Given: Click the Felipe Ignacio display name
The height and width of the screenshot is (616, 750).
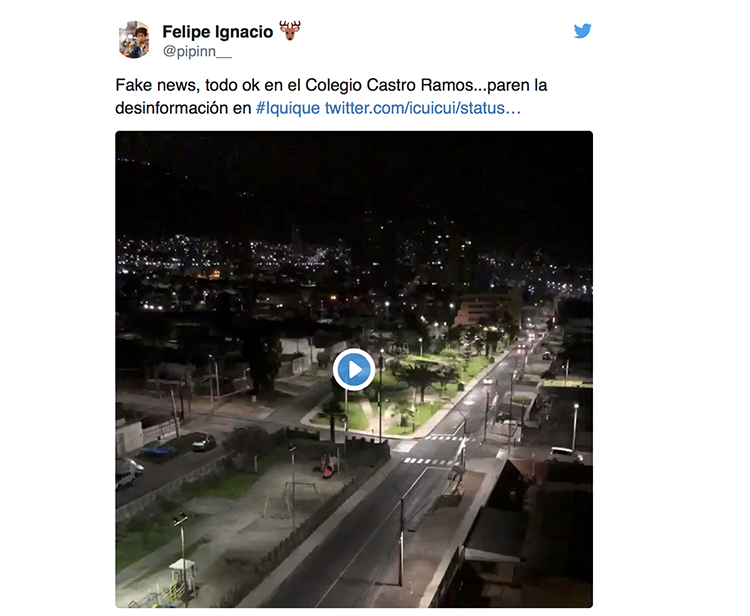Looking at the screenshot, I should [x=218, y=32].
